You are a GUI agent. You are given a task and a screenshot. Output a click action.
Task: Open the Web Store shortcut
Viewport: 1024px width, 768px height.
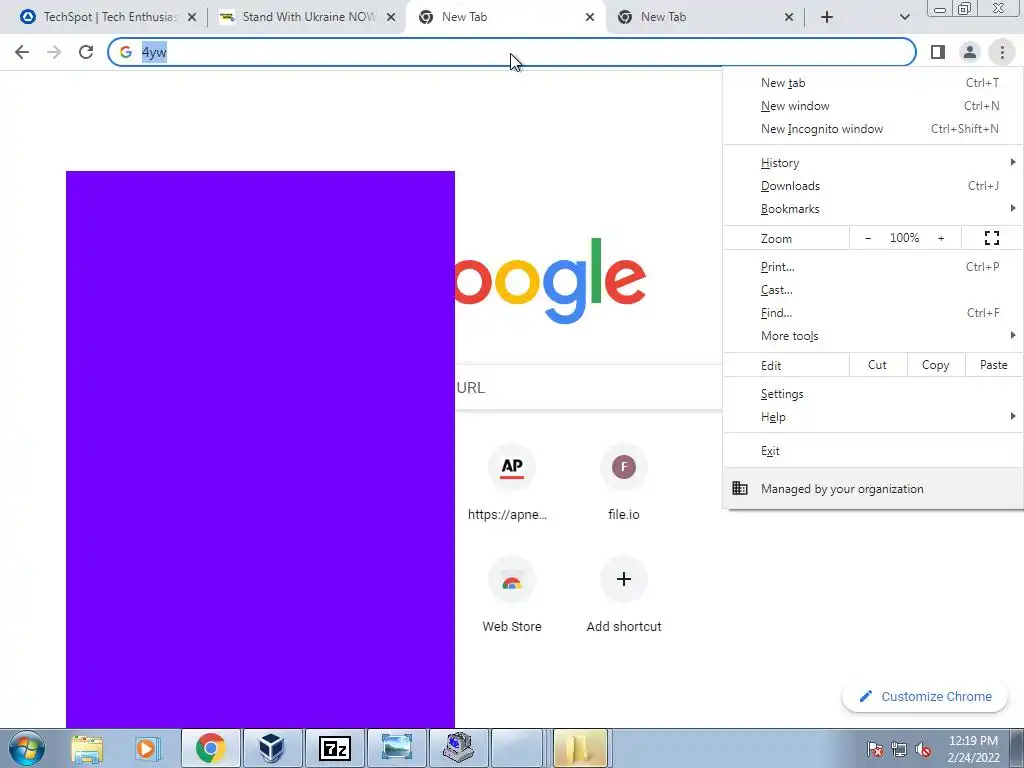pyautogui.click(x=512, y=594)
